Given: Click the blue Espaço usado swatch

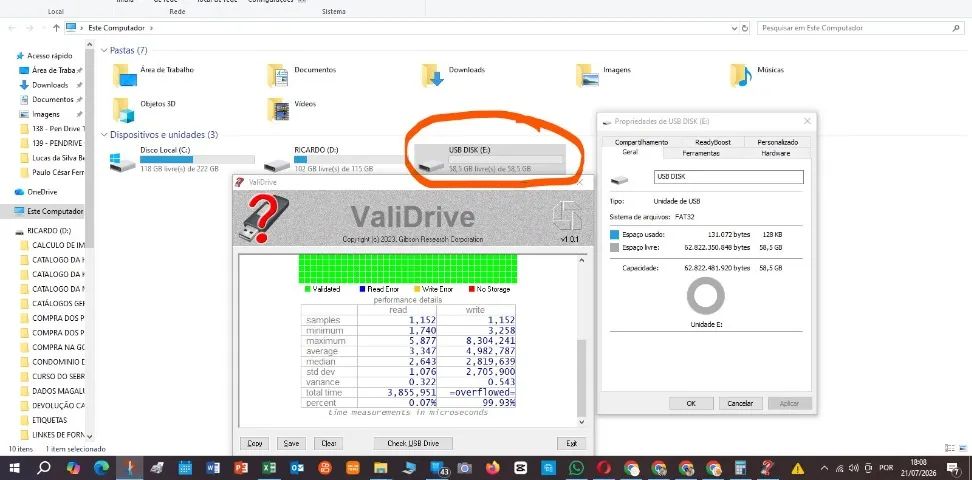Looking at the screenshot, I should [614, 234].
